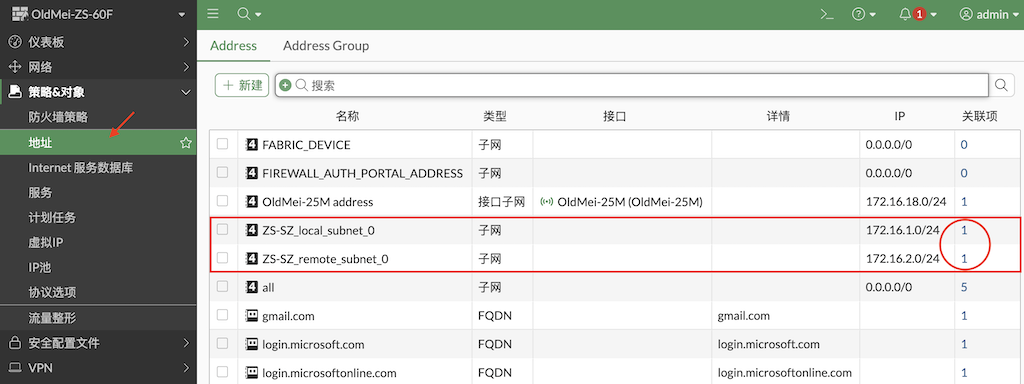The width and height of the screenshot is (1024, 384).
Task: Check the gmail.com row checkbox
Action: coord(223,315)
